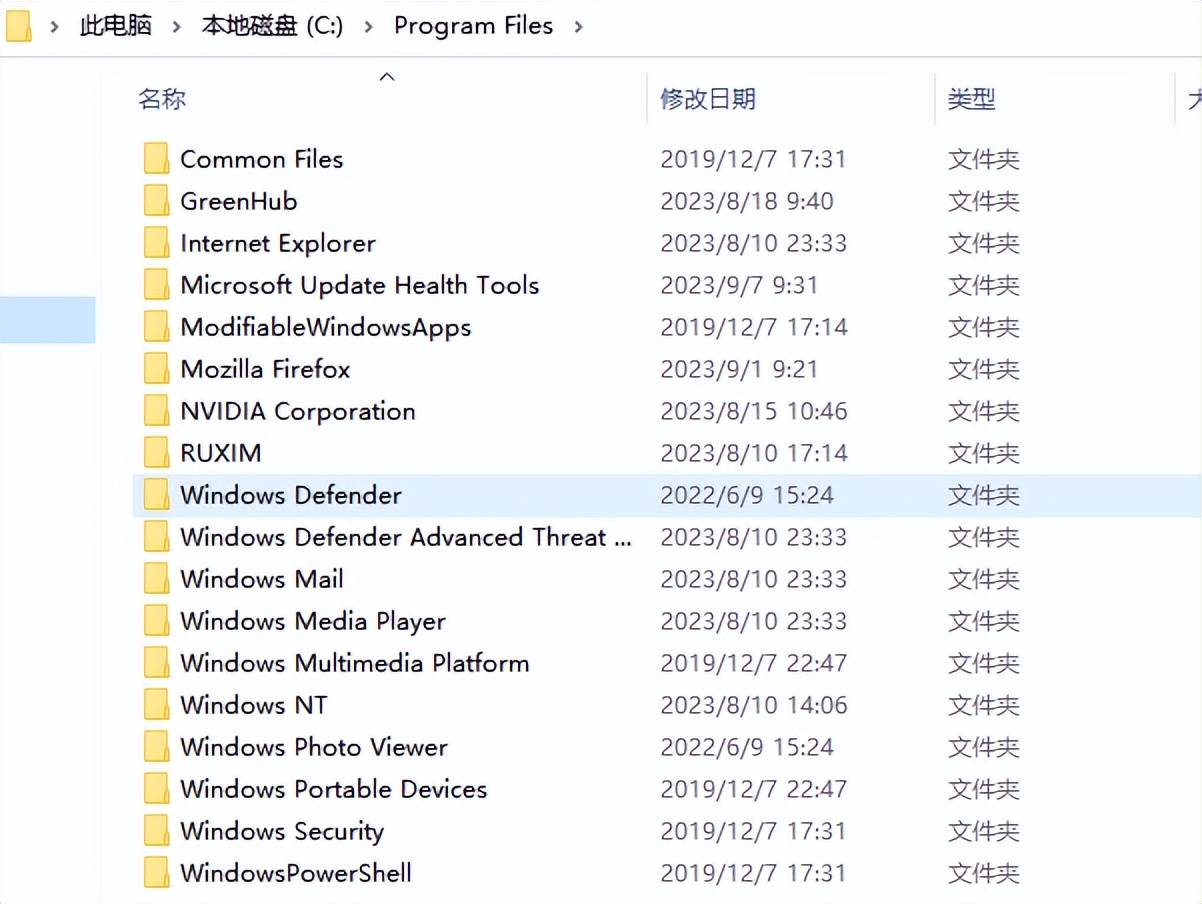Go to 此电脑 in the breadcrumb path

click(116, 26)
